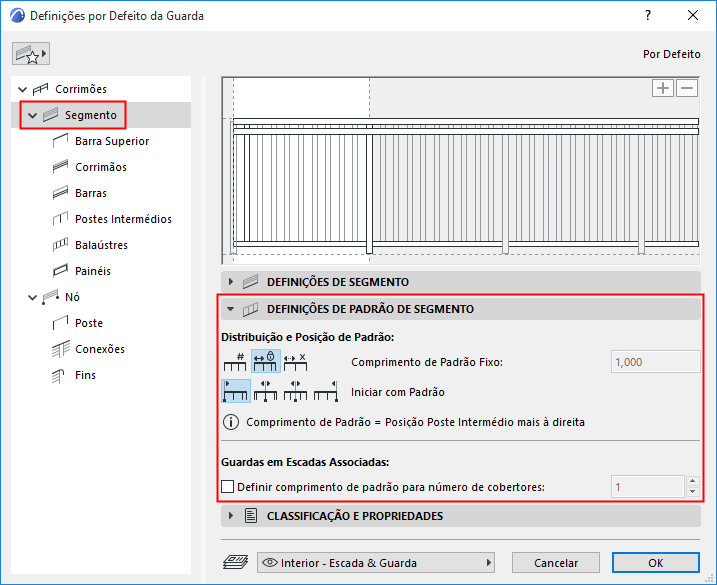Confirm with the OK button
Viewport: 717px width, 585px height.
pos(656,563)
